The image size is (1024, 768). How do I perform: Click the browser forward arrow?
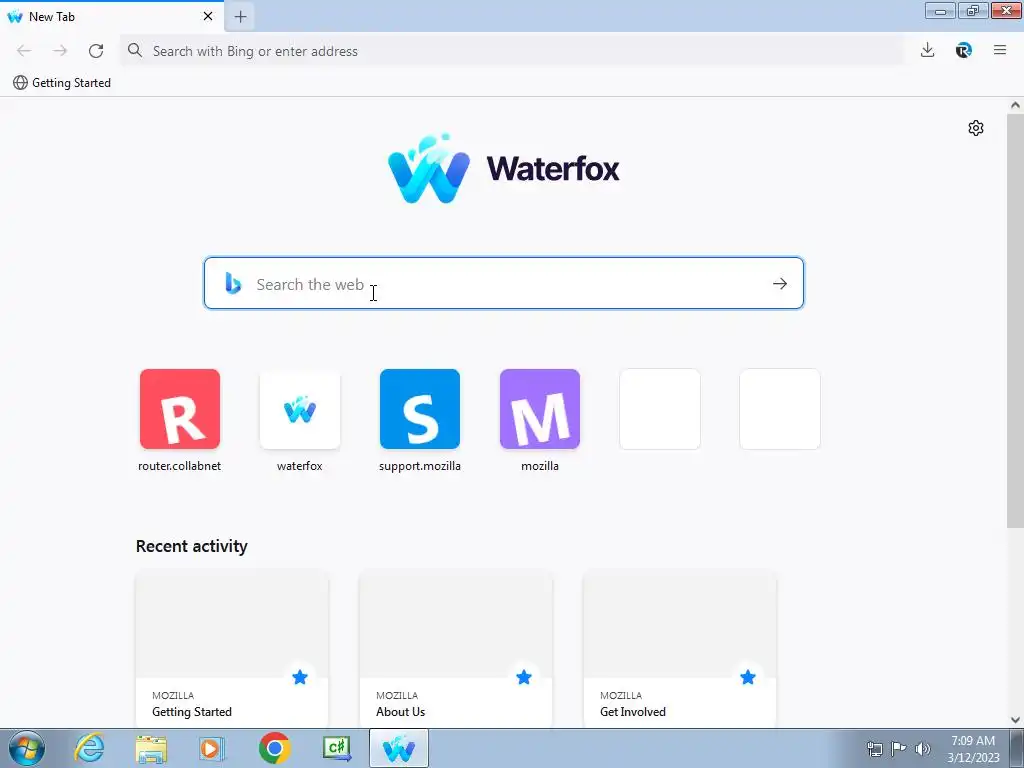[60, 51]
